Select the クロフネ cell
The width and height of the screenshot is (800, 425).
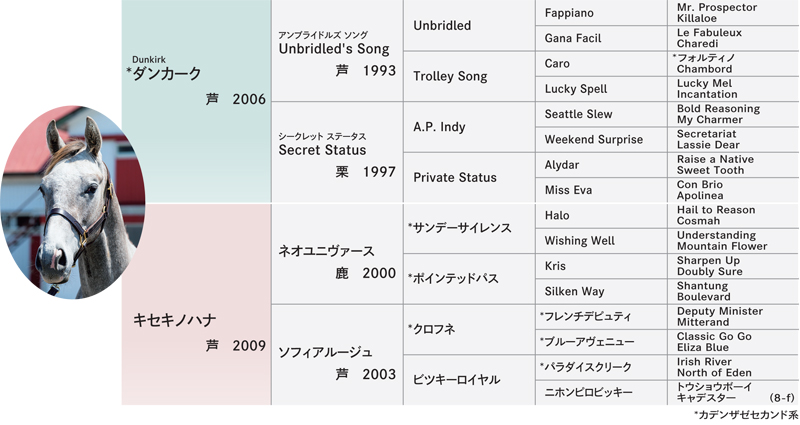(x=469, y=329)
